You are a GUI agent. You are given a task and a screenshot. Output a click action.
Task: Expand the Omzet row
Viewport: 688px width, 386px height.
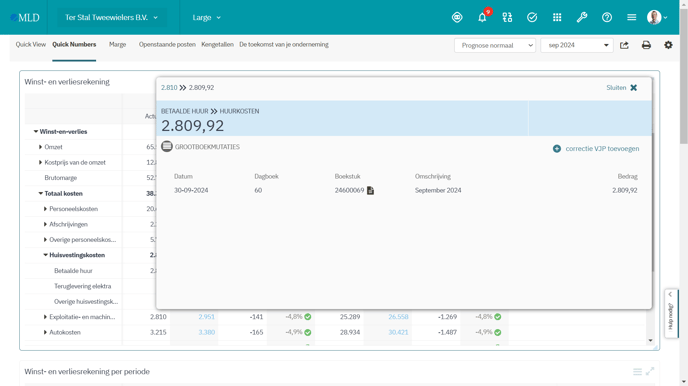pos(40,147)
